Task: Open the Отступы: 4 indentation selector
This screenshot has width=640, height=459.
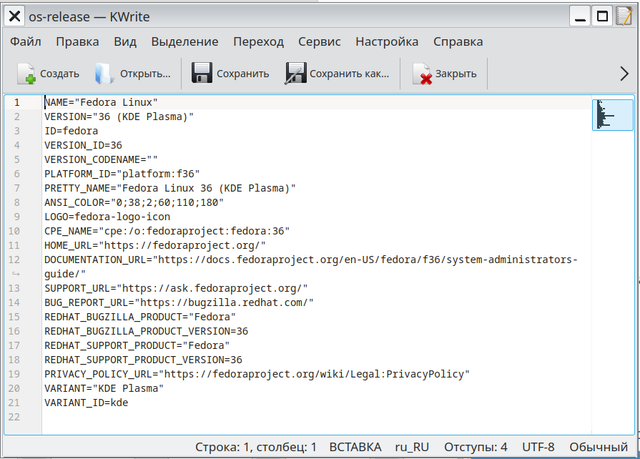Action: click(476, 447)
